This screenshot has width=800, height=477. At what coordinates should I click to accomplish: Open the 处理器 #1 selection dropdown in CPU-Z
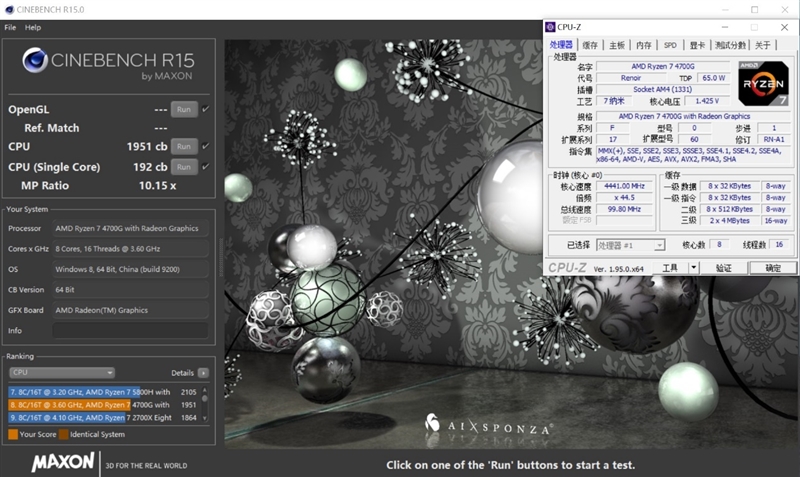pyautogui.click(x=630, y=245)
